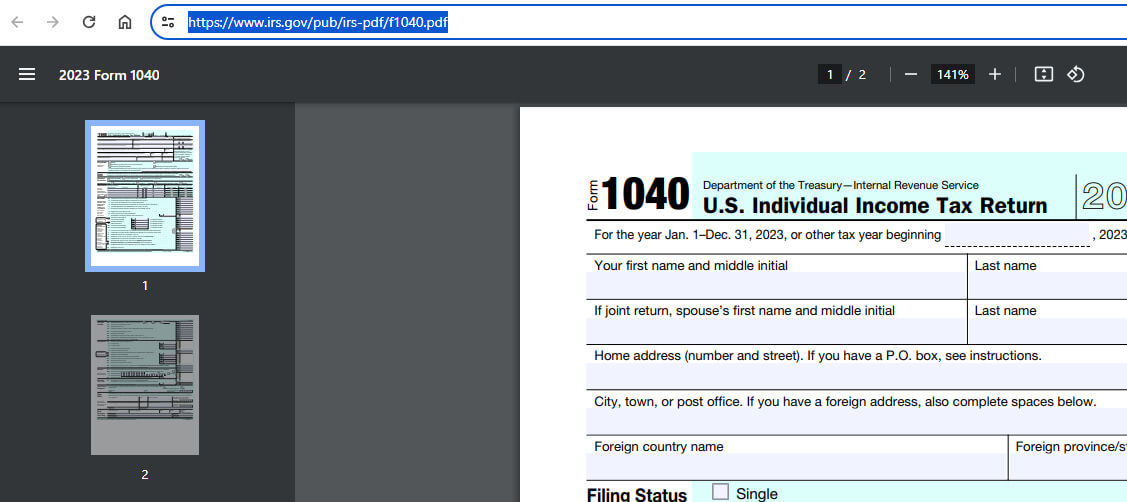Viewport: 1127px width, 502px height.
Task: View site information icon in address bar
Action: (168, 22)
